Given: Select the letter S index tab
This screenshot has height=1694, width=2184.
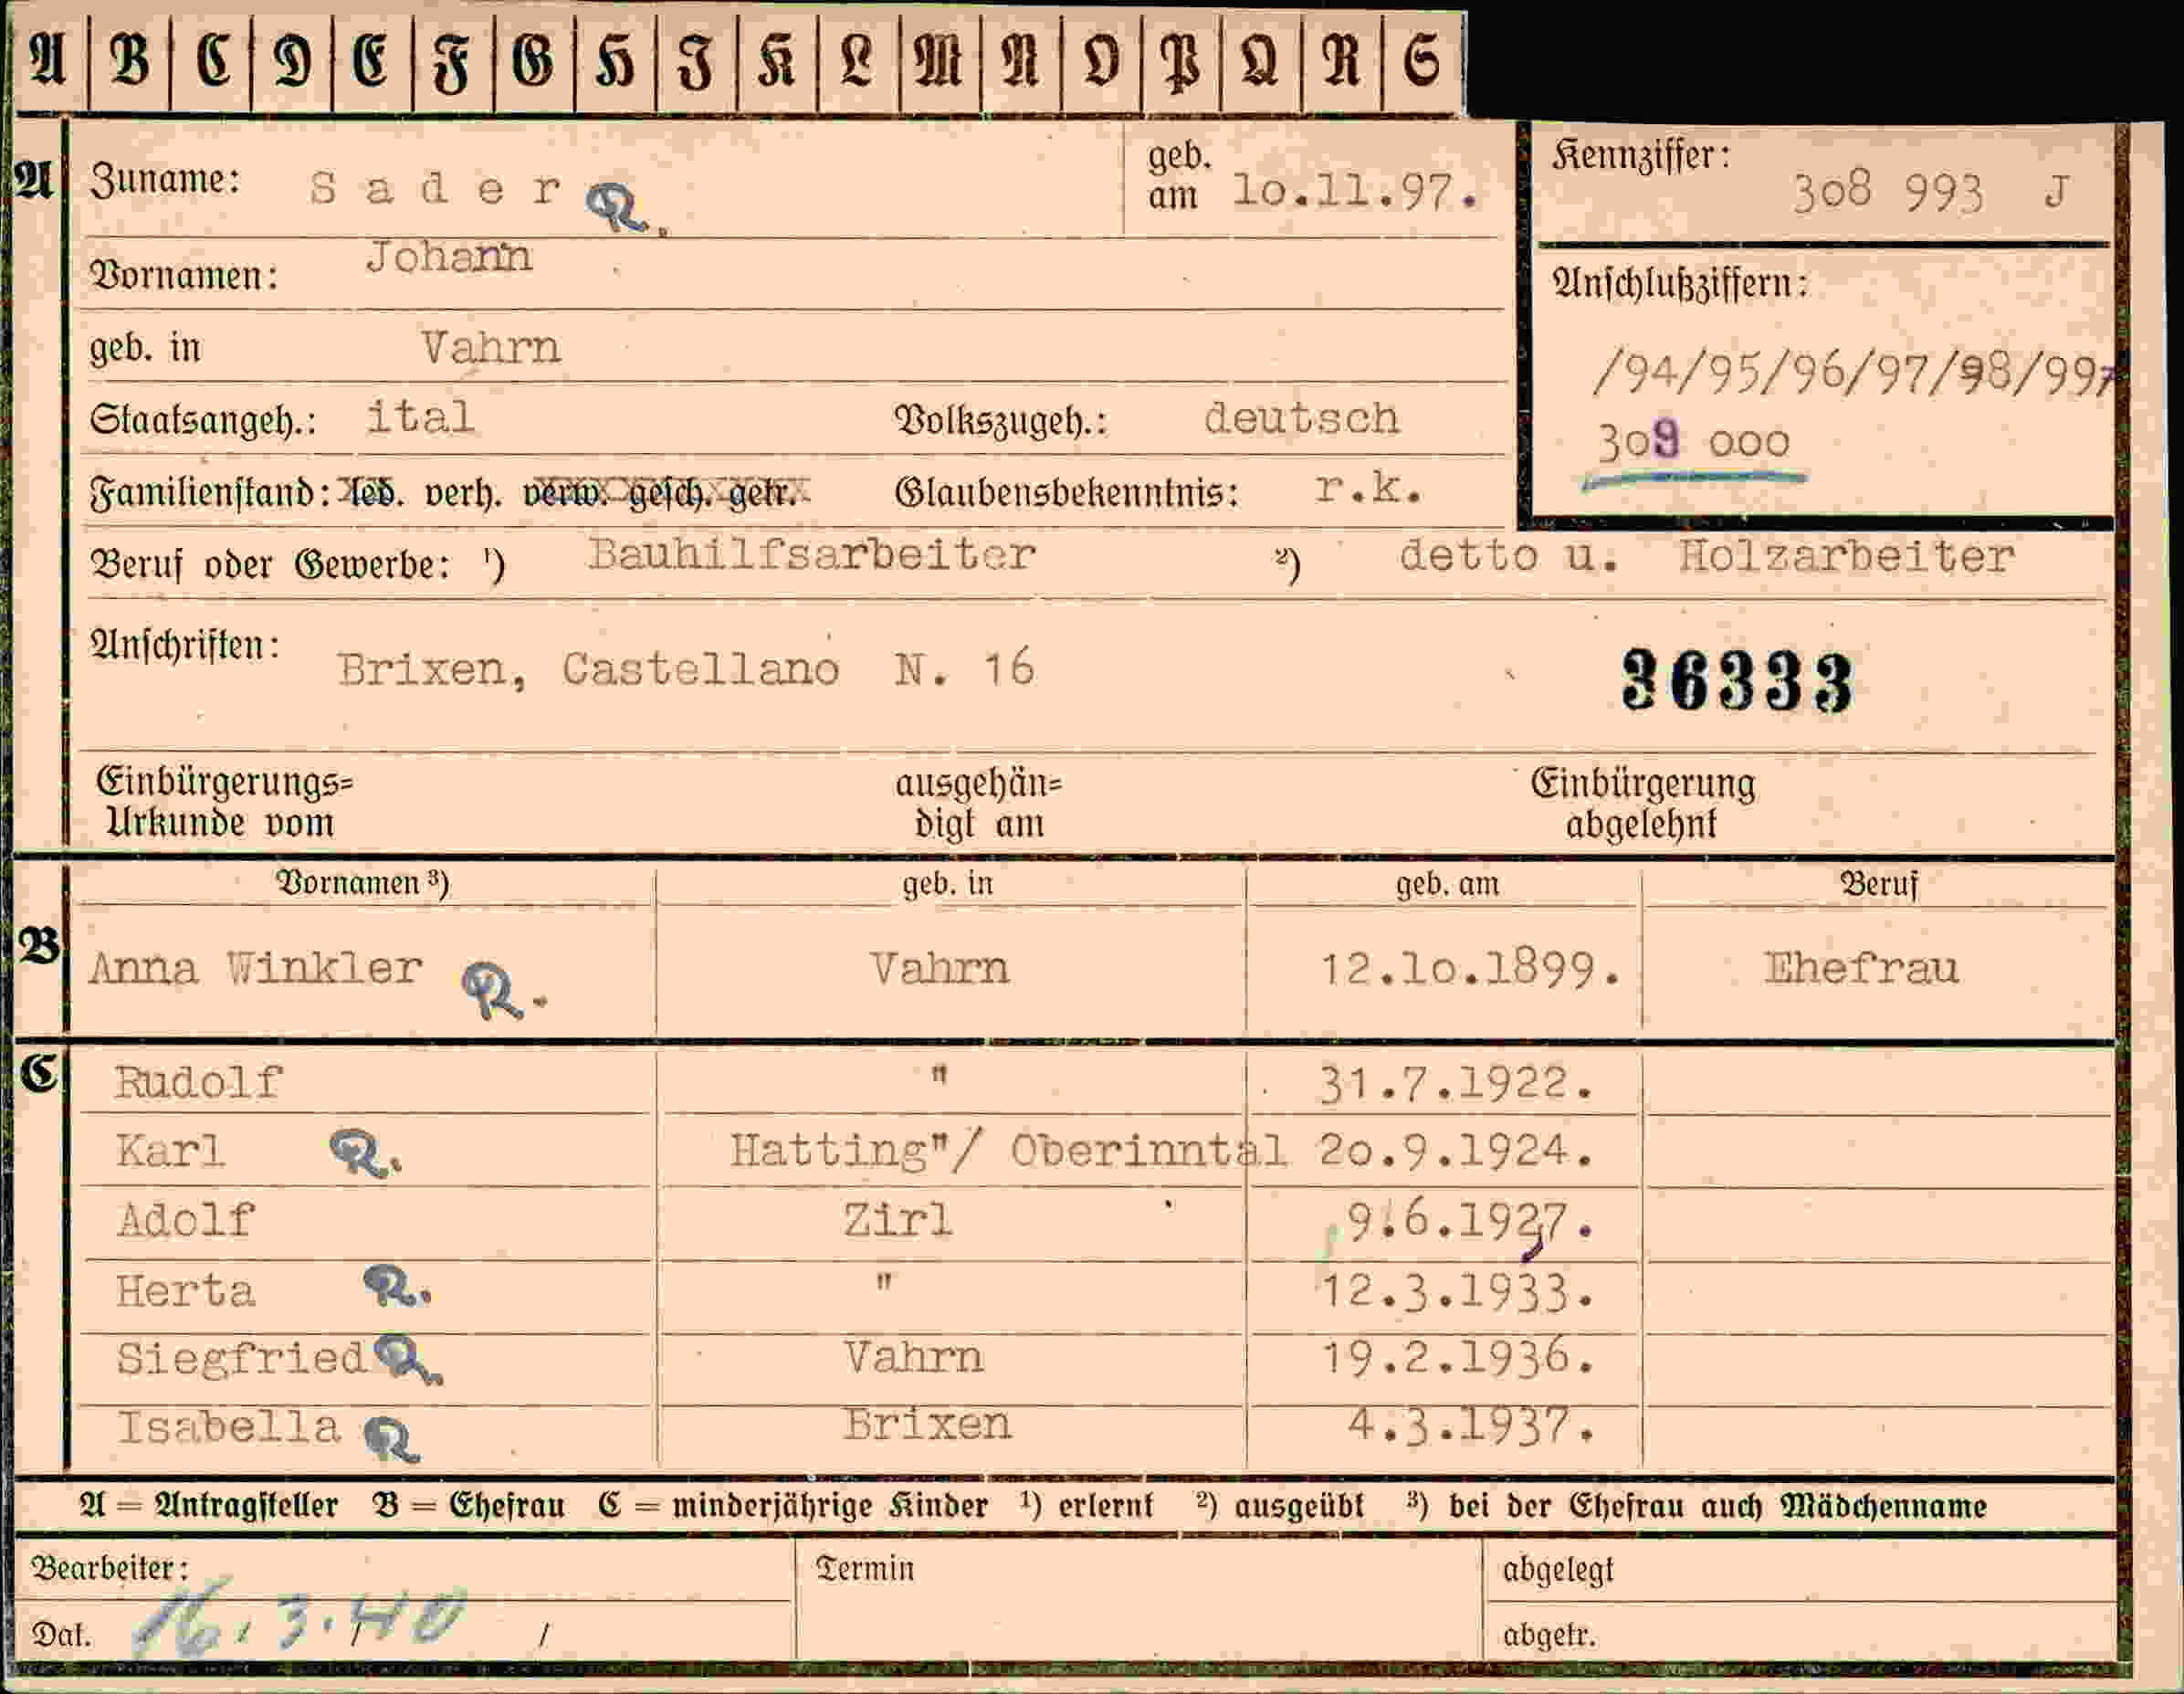Looking at the screenshot, I should point(1423,62).
